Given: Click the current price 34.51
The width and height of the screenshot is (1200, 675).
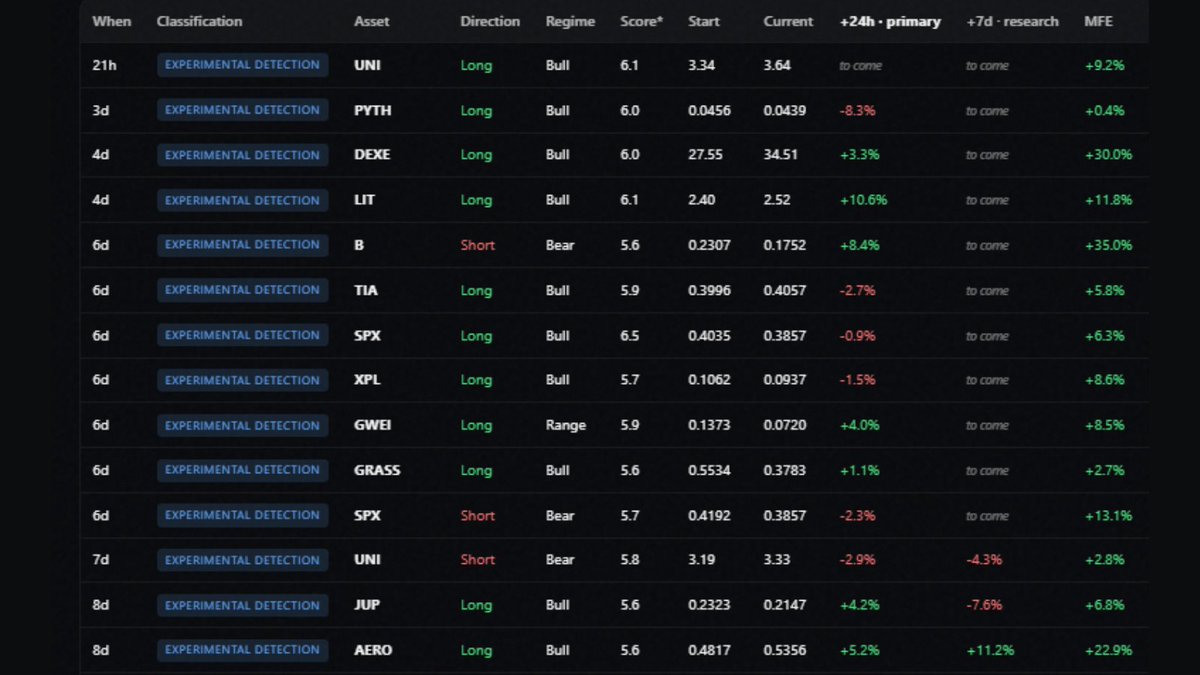Looking at the screenshot, I should 781,155.
